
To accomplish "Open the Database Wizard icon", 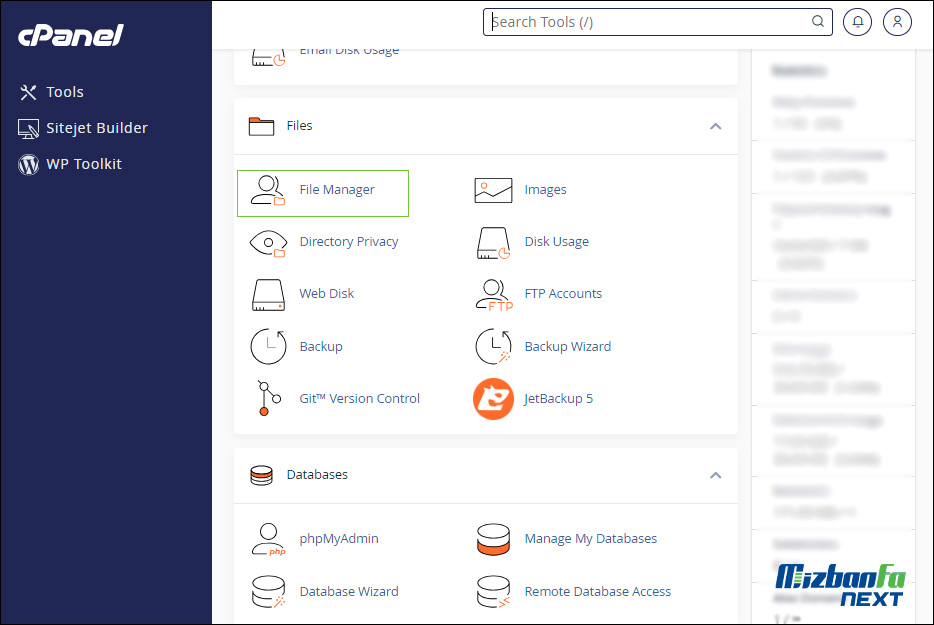I will pyautogui.click(x=268, y=592).
